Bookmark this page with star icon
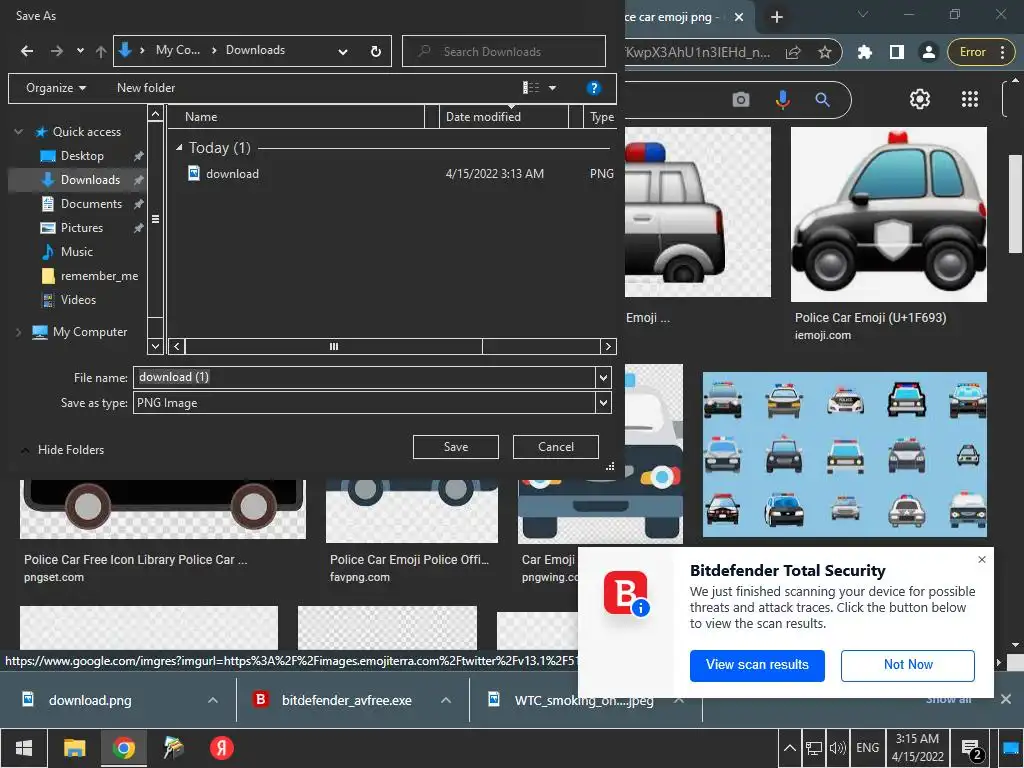This screenshot has height=768, width=1024. [825, 52]
